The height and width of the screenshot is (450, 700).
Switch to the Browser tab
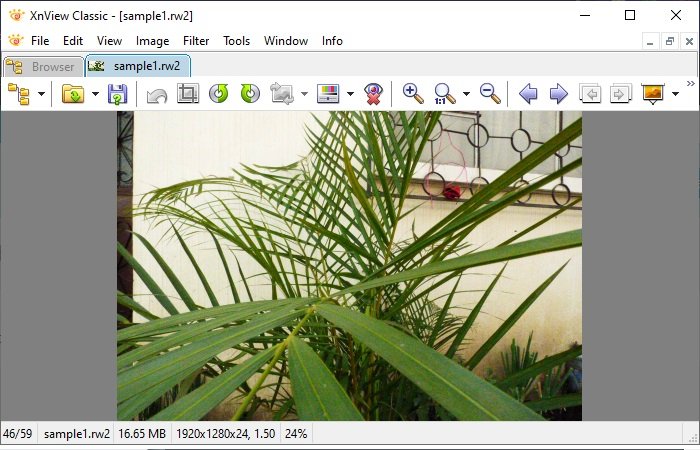pyautogui.click(x=43, y=67)
